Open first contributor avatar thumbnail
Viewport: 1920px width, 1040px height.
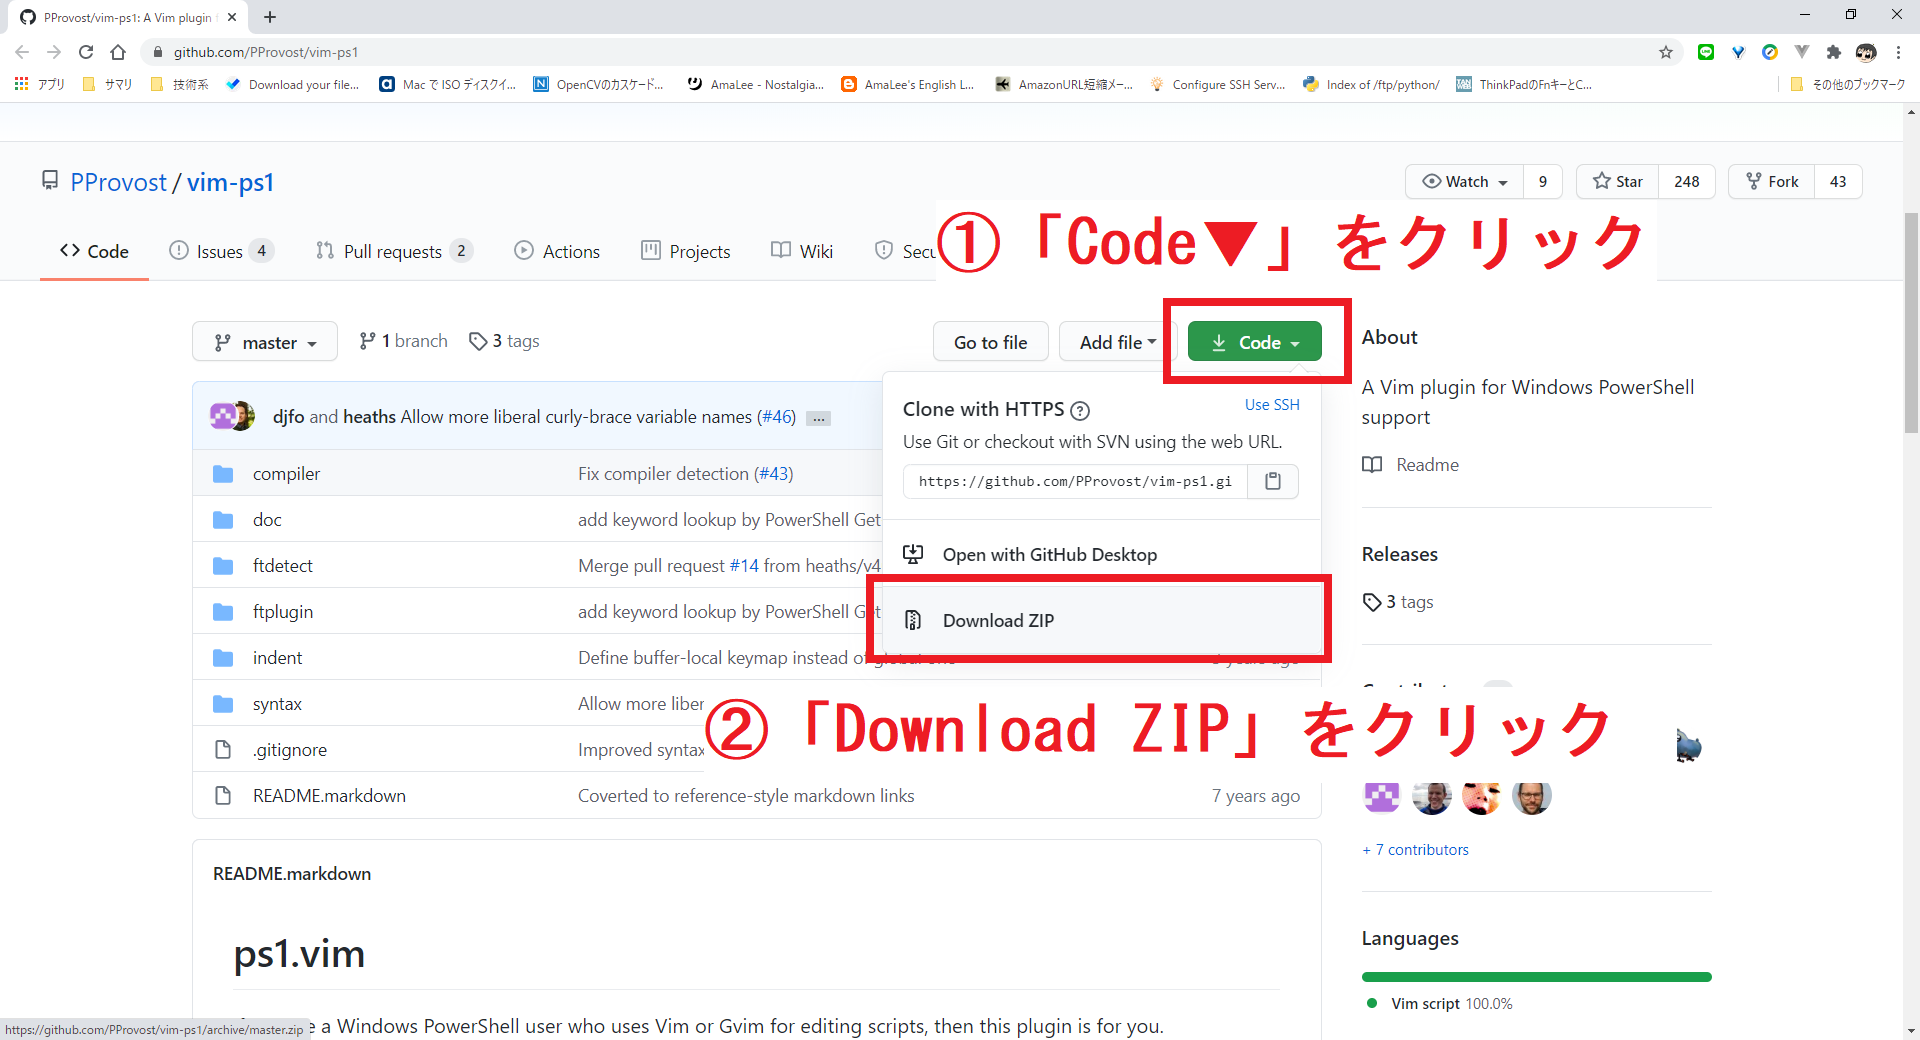point(1382,797)
